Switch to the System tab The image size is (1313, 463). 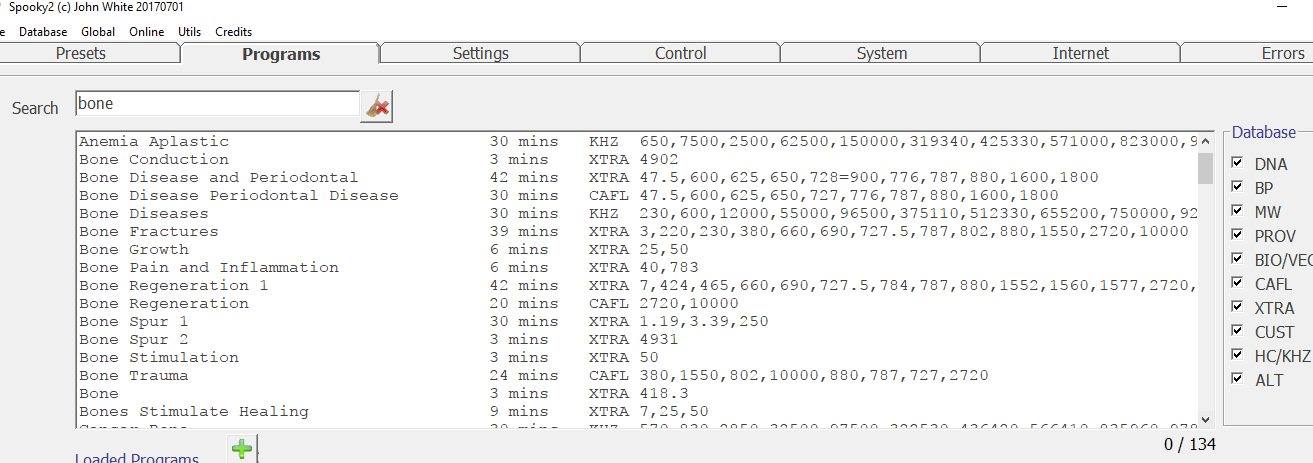point(881,53)
